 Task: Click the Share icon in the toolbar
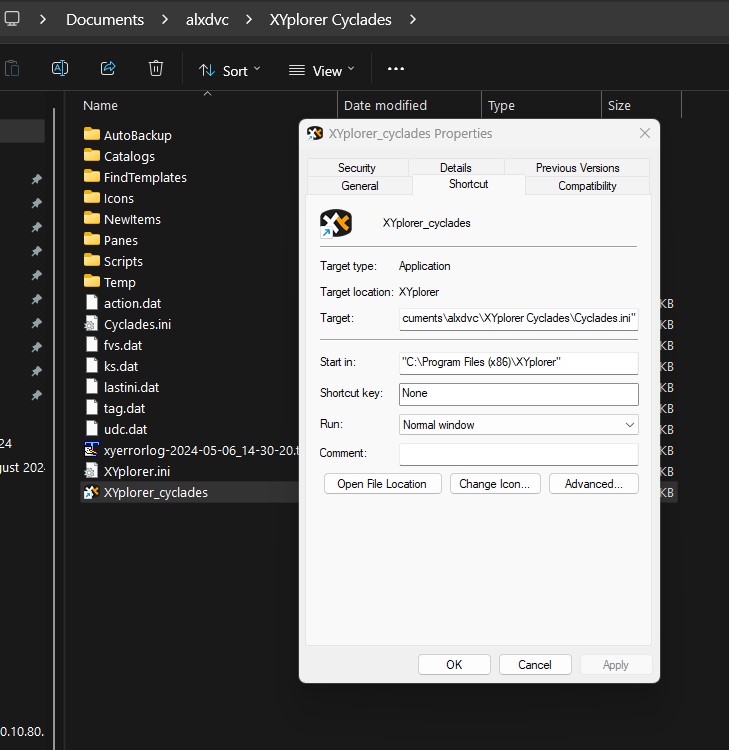coord(108,69)
